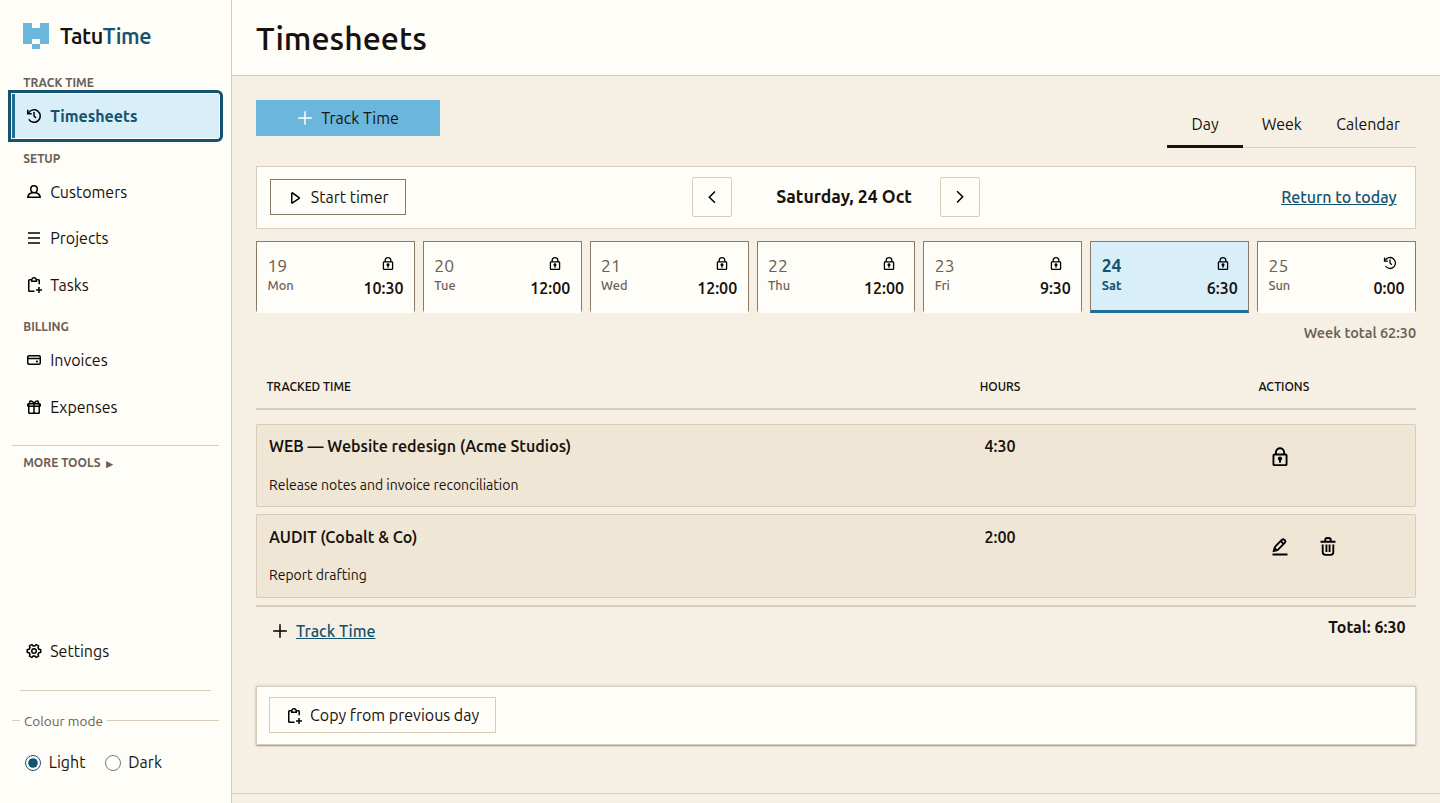1440x803 pixels.
Task: Select Light colour mode
Action: pos(33,763)
